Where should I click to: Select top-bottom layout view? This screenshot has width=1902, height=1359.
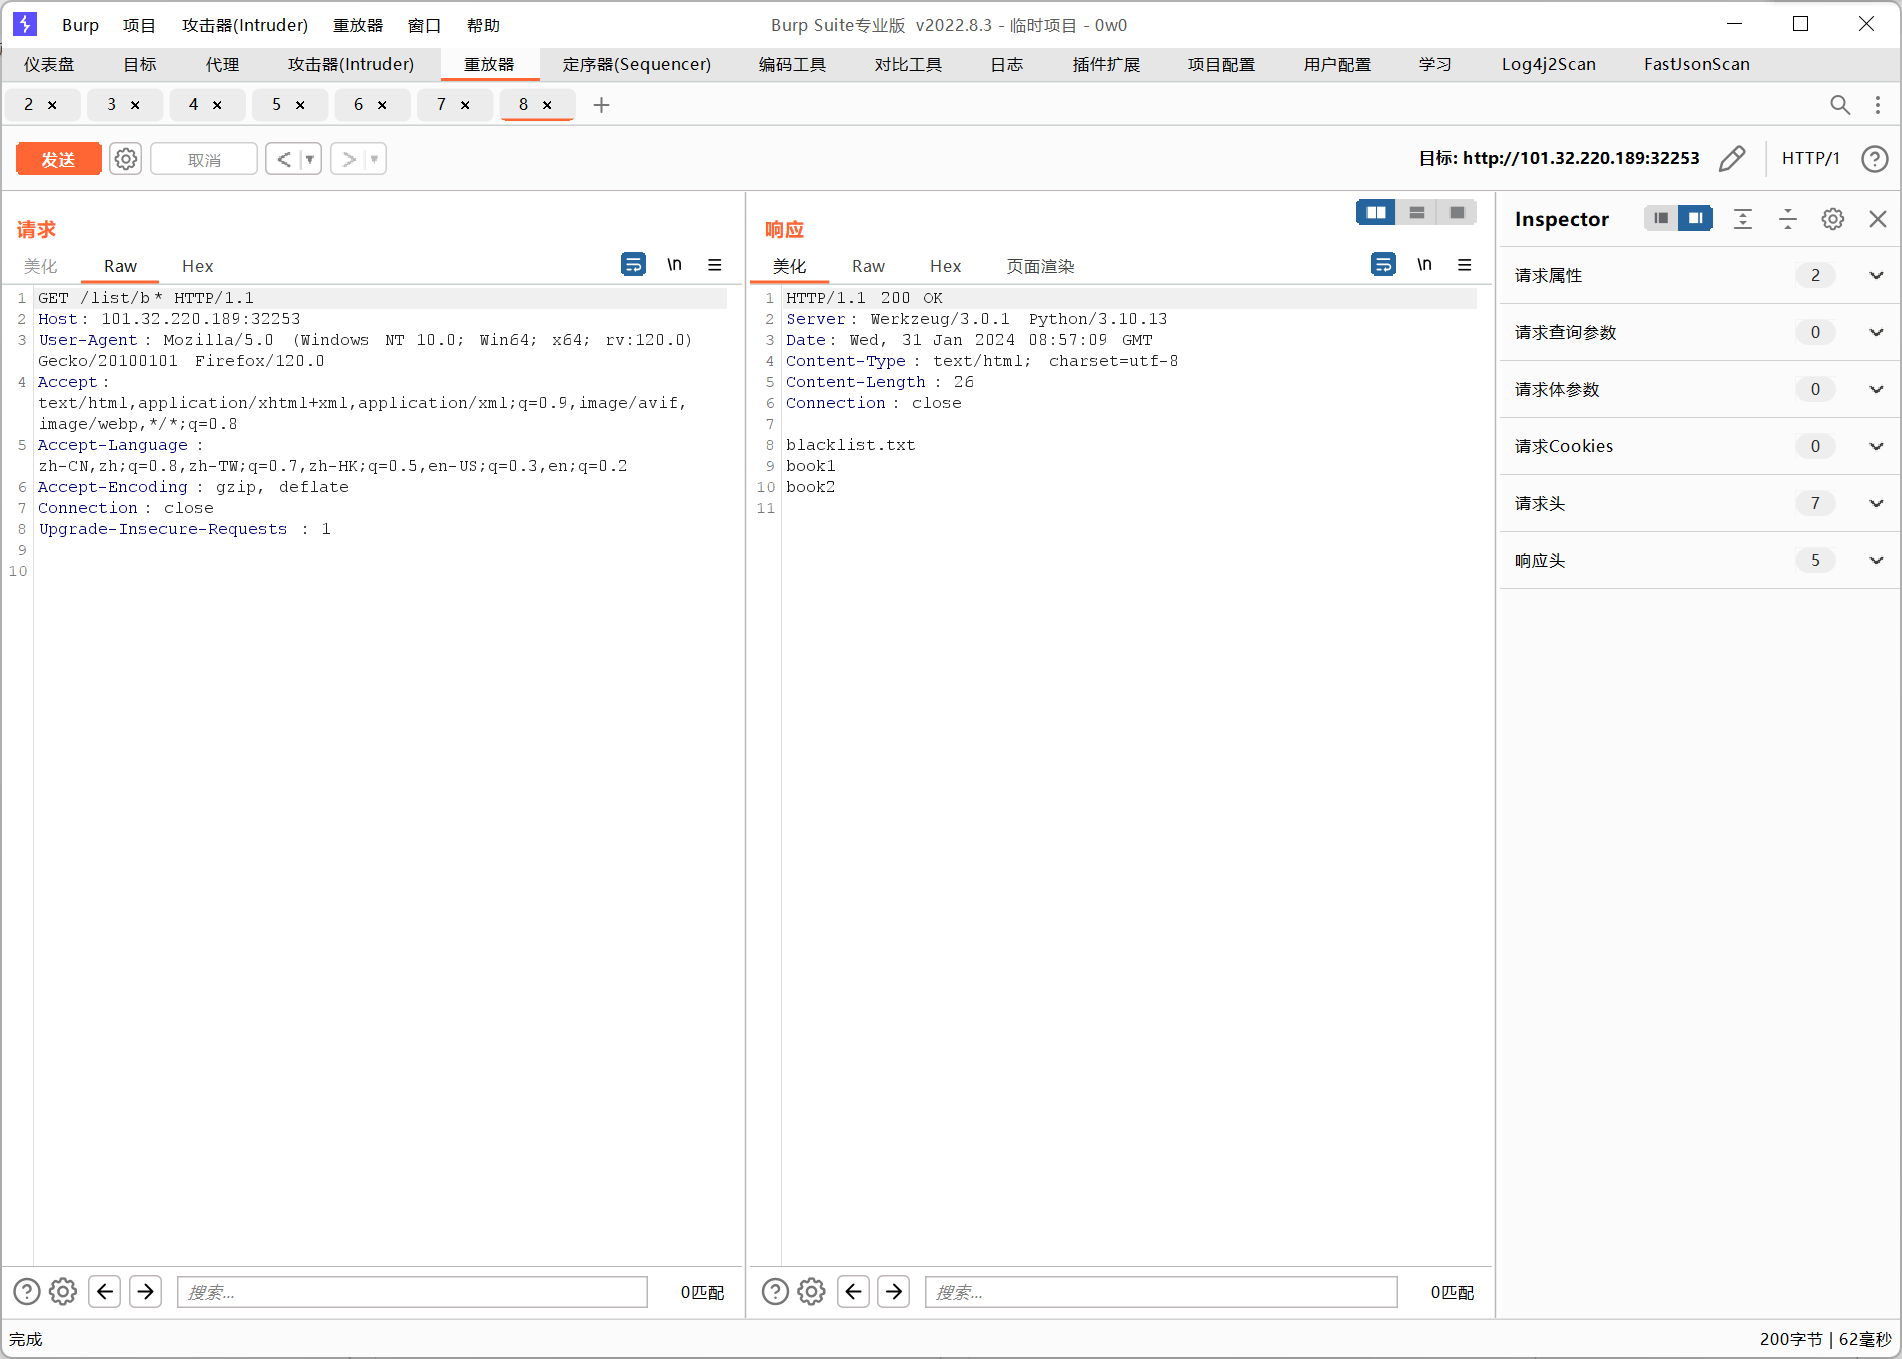(x=1417, y=212)
